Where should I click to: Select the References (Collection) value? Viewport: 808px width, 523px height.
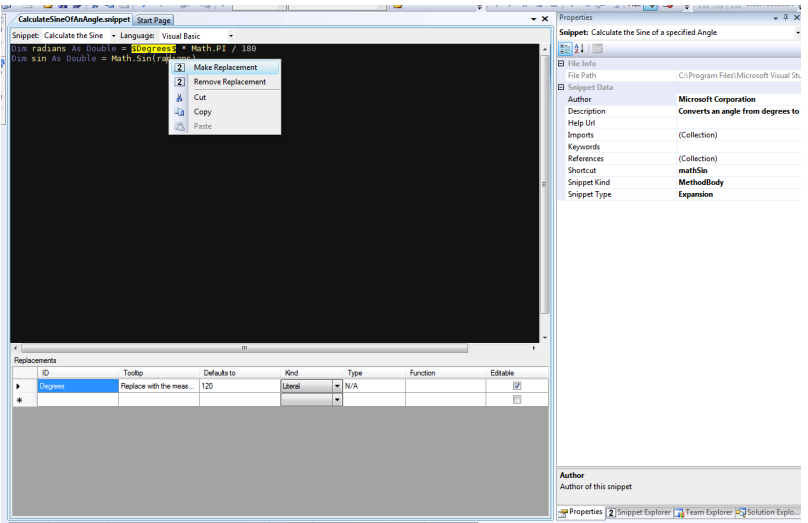pos(738,159)
